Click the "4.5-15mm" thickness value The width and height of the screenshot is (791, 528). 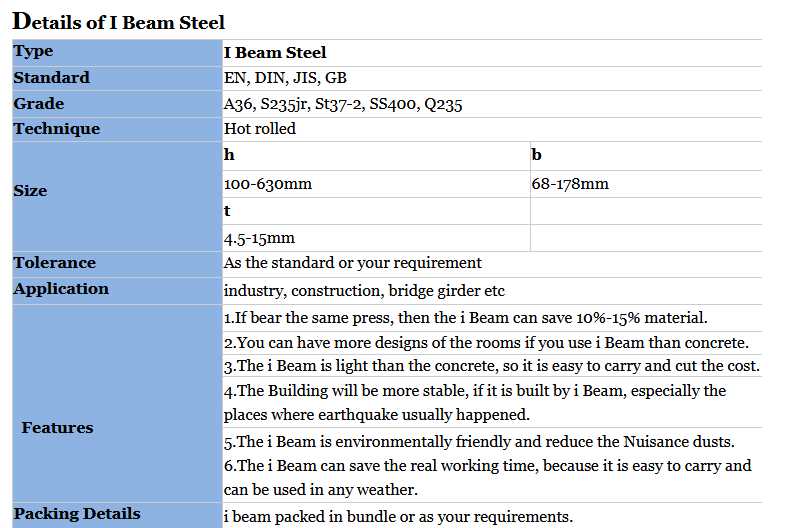260,238
